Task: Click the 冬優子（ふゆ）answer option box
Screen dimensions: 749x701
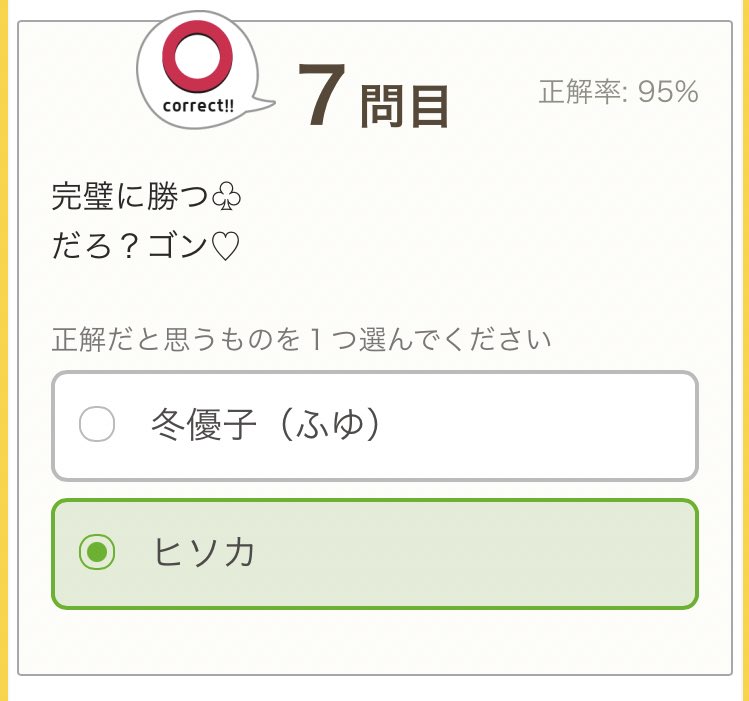Action: pyautogui.click(x=375, y=426)
